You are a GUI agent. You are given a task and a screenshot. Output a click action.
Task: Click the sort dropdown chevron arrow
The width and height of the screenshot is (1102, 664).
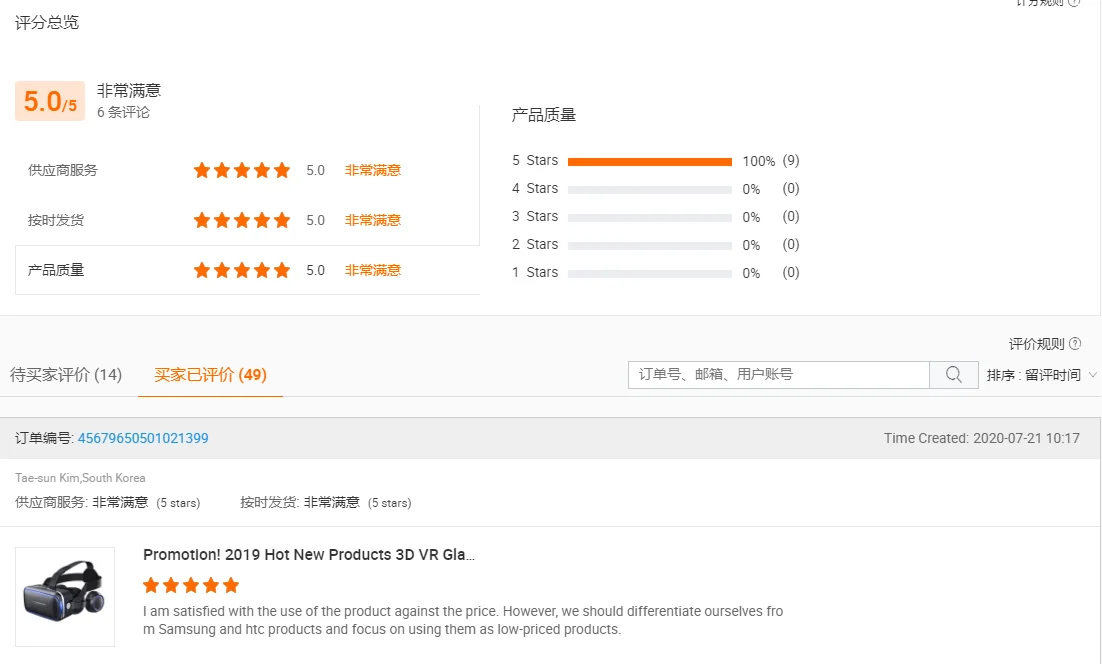click(x=1092, y=375)
